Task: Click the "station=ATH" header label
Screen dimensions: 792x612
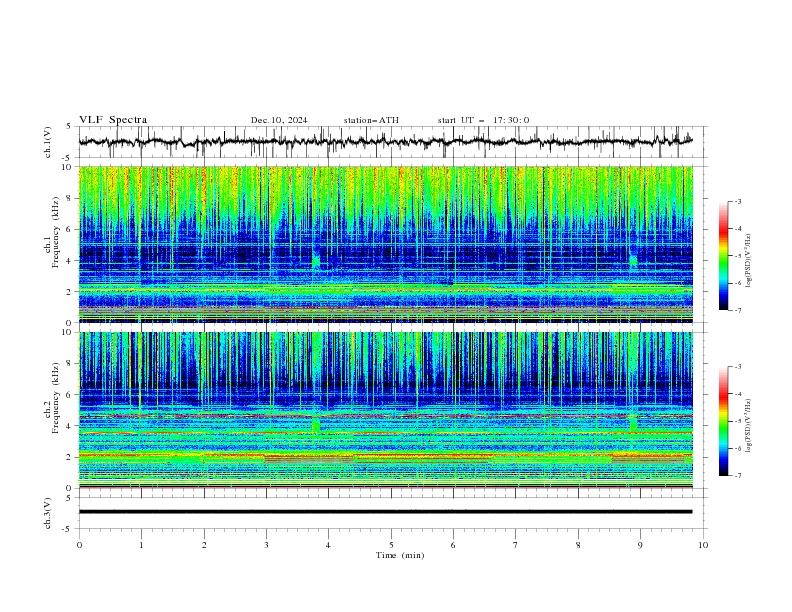Action: click(x=371, y=120)
